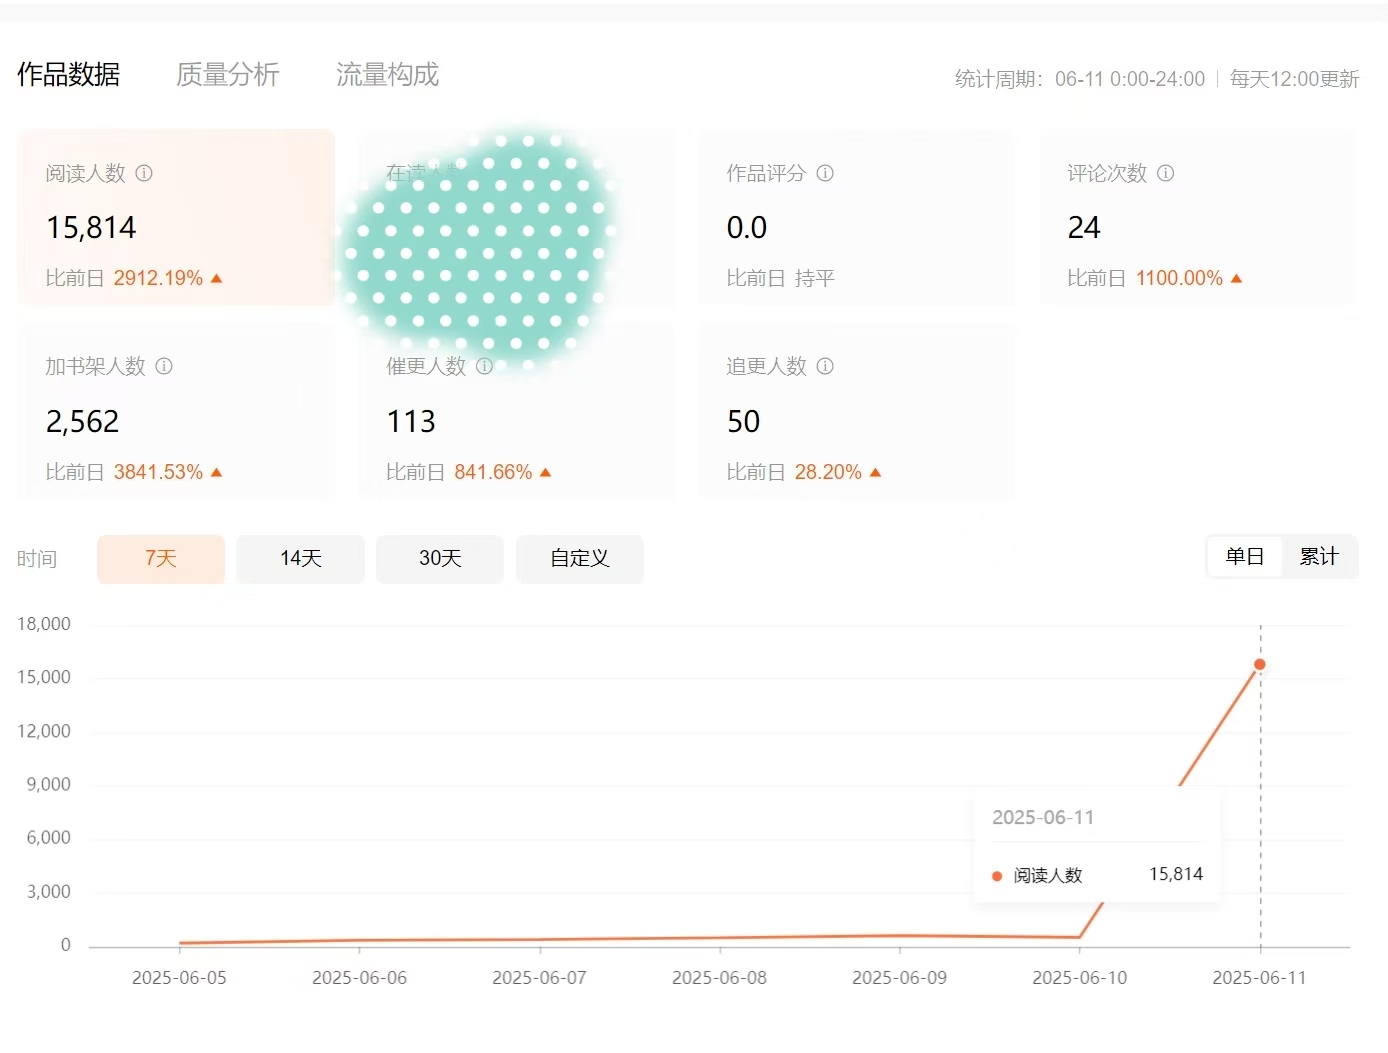1388x1053 pixels.
Task: Choose the 14天 time range
Action: click(x=300, y=558)
